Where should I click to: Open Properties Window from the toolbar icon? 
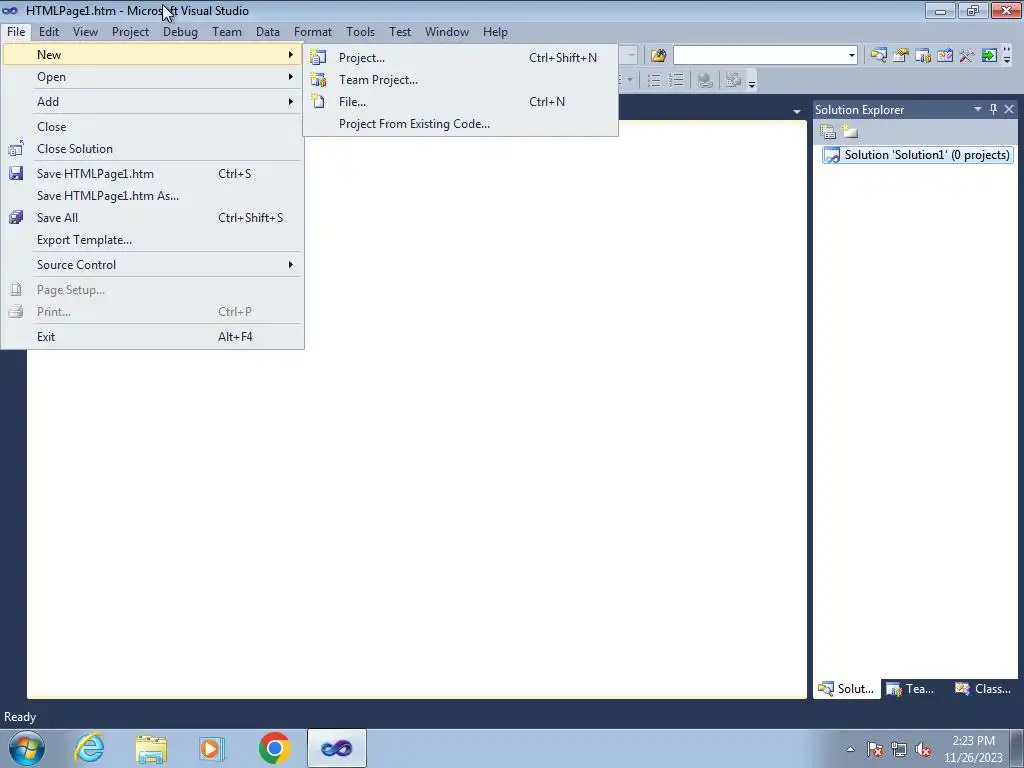tap(901, 56)
